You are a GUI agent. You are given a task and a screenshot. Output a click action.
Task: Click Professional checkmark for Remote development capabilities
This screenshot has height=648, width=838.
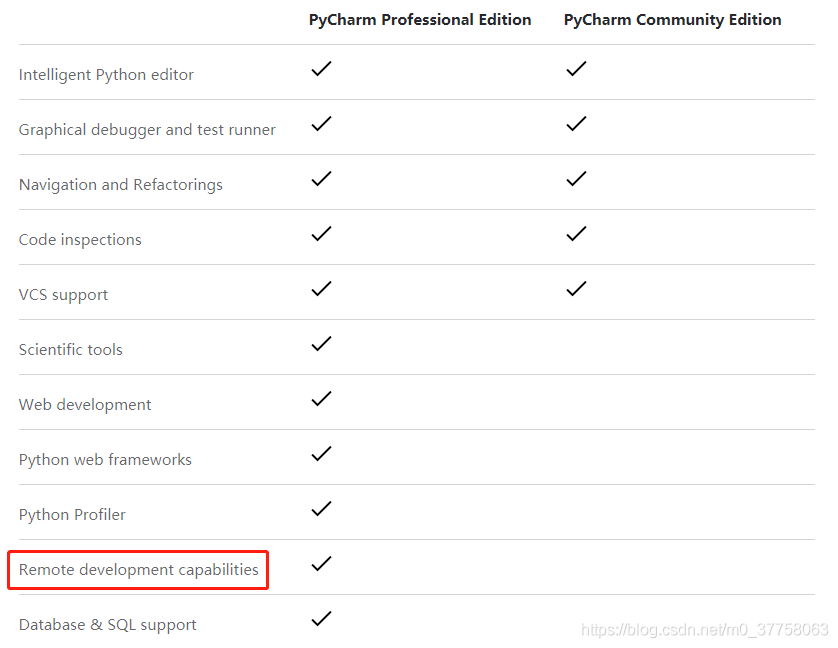321,564
